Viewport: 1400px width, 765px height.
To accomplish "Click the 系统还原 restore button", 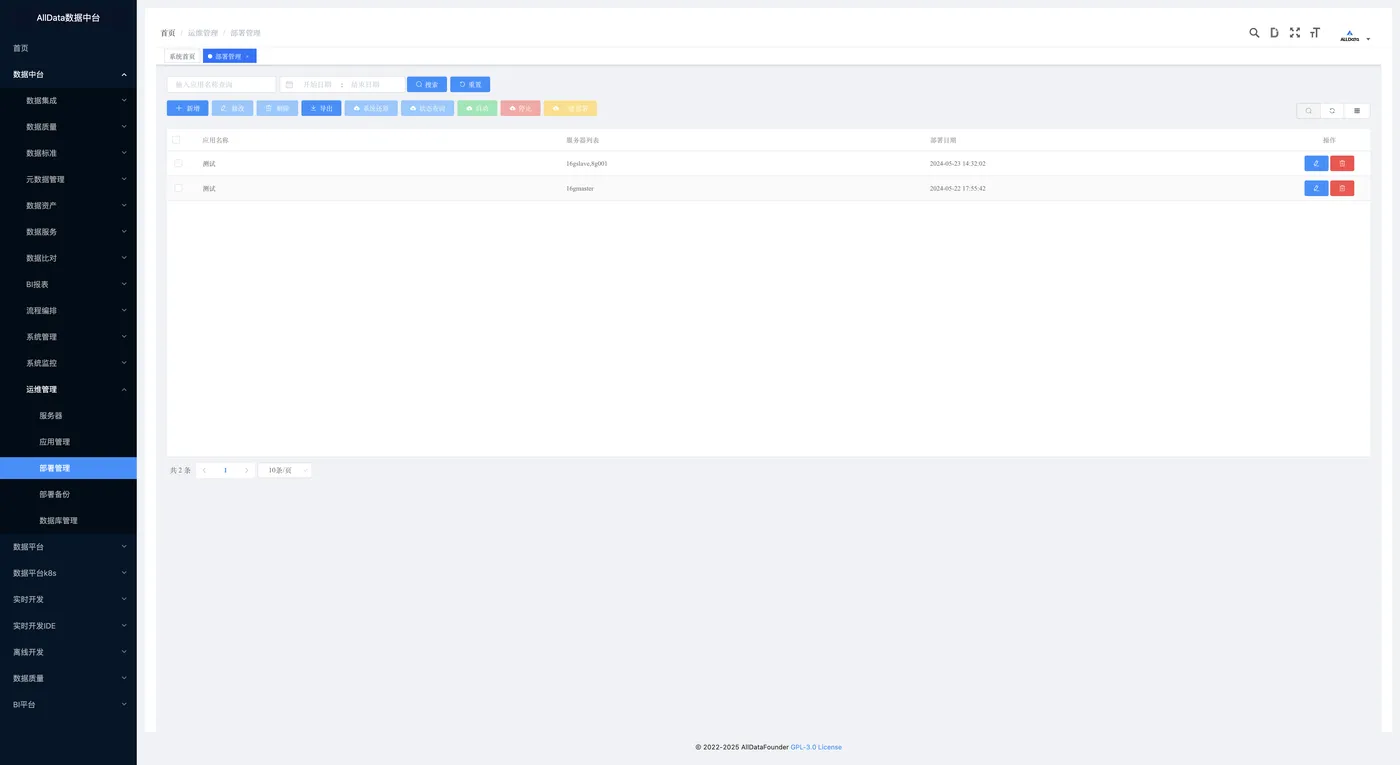I will coord(371,108).
